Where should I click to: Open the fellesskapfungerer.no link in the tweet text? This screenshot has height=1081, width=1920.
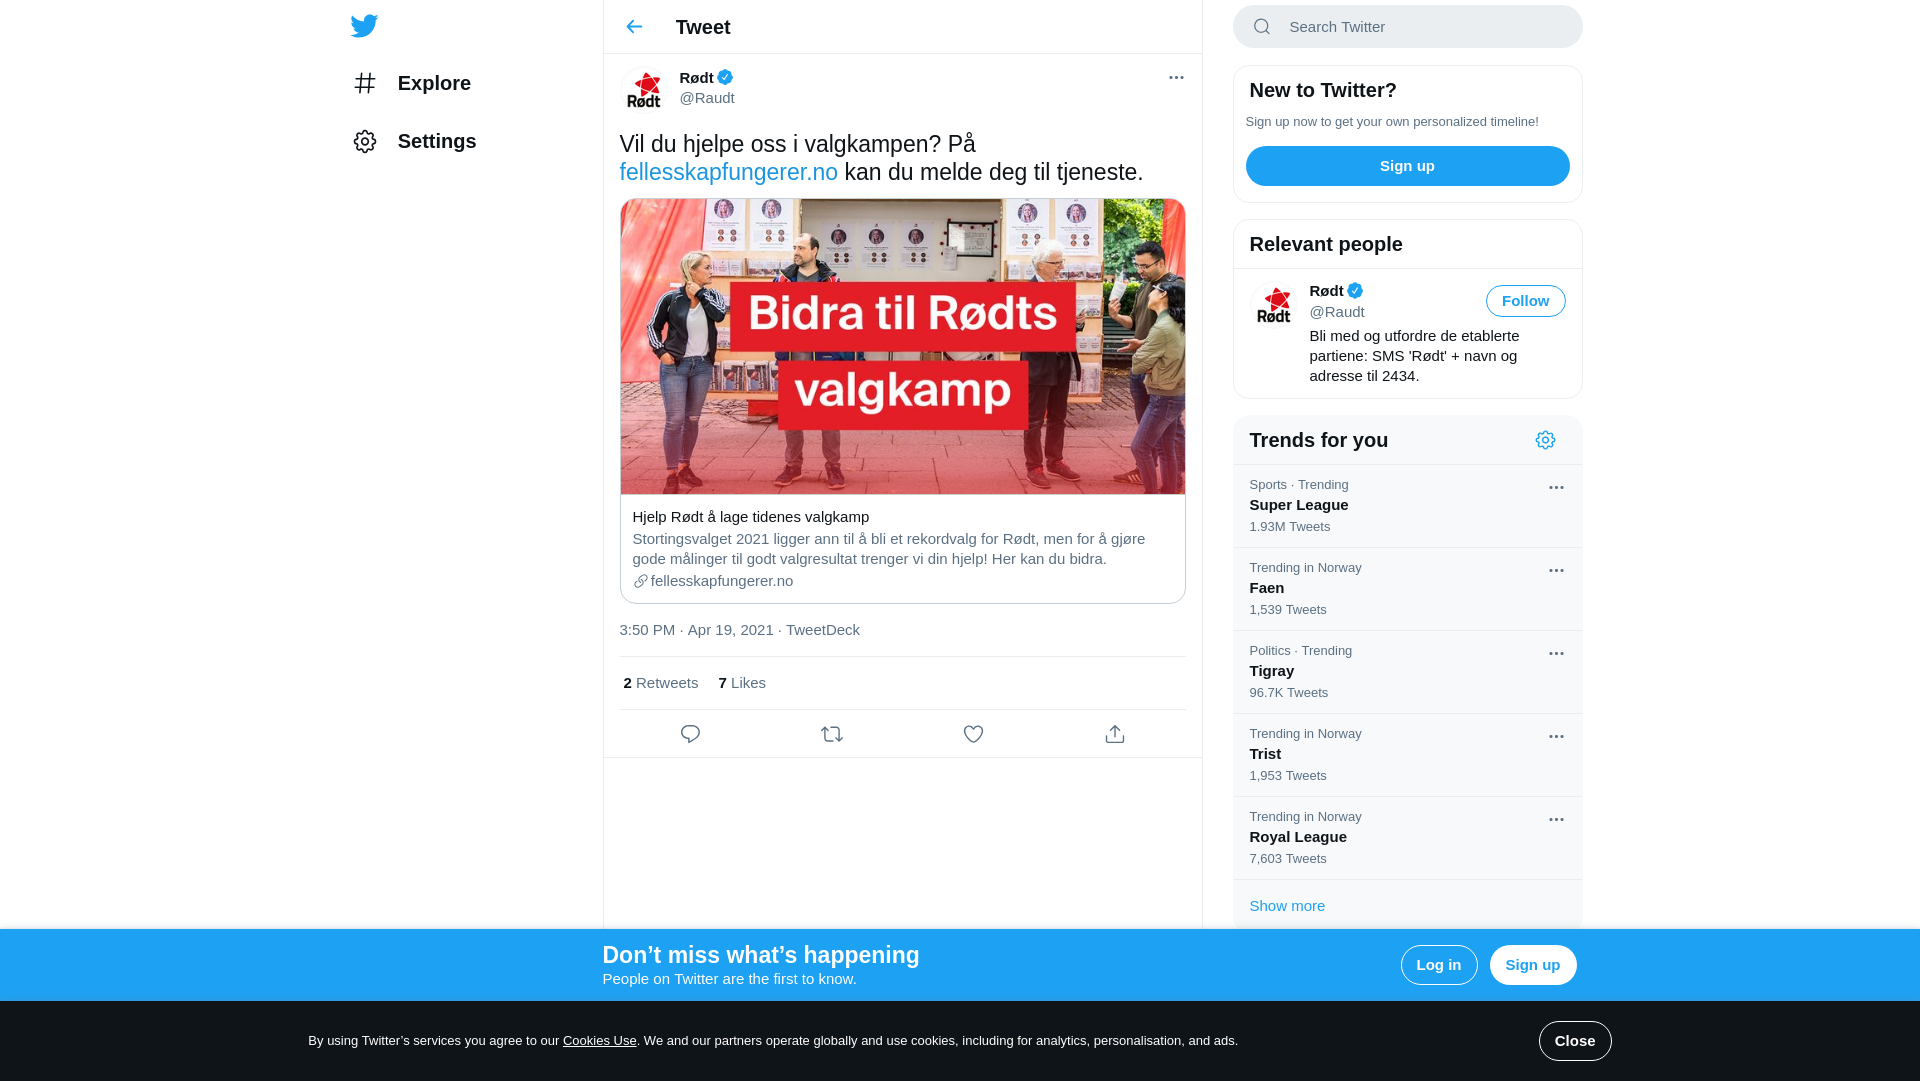(728, 172)
